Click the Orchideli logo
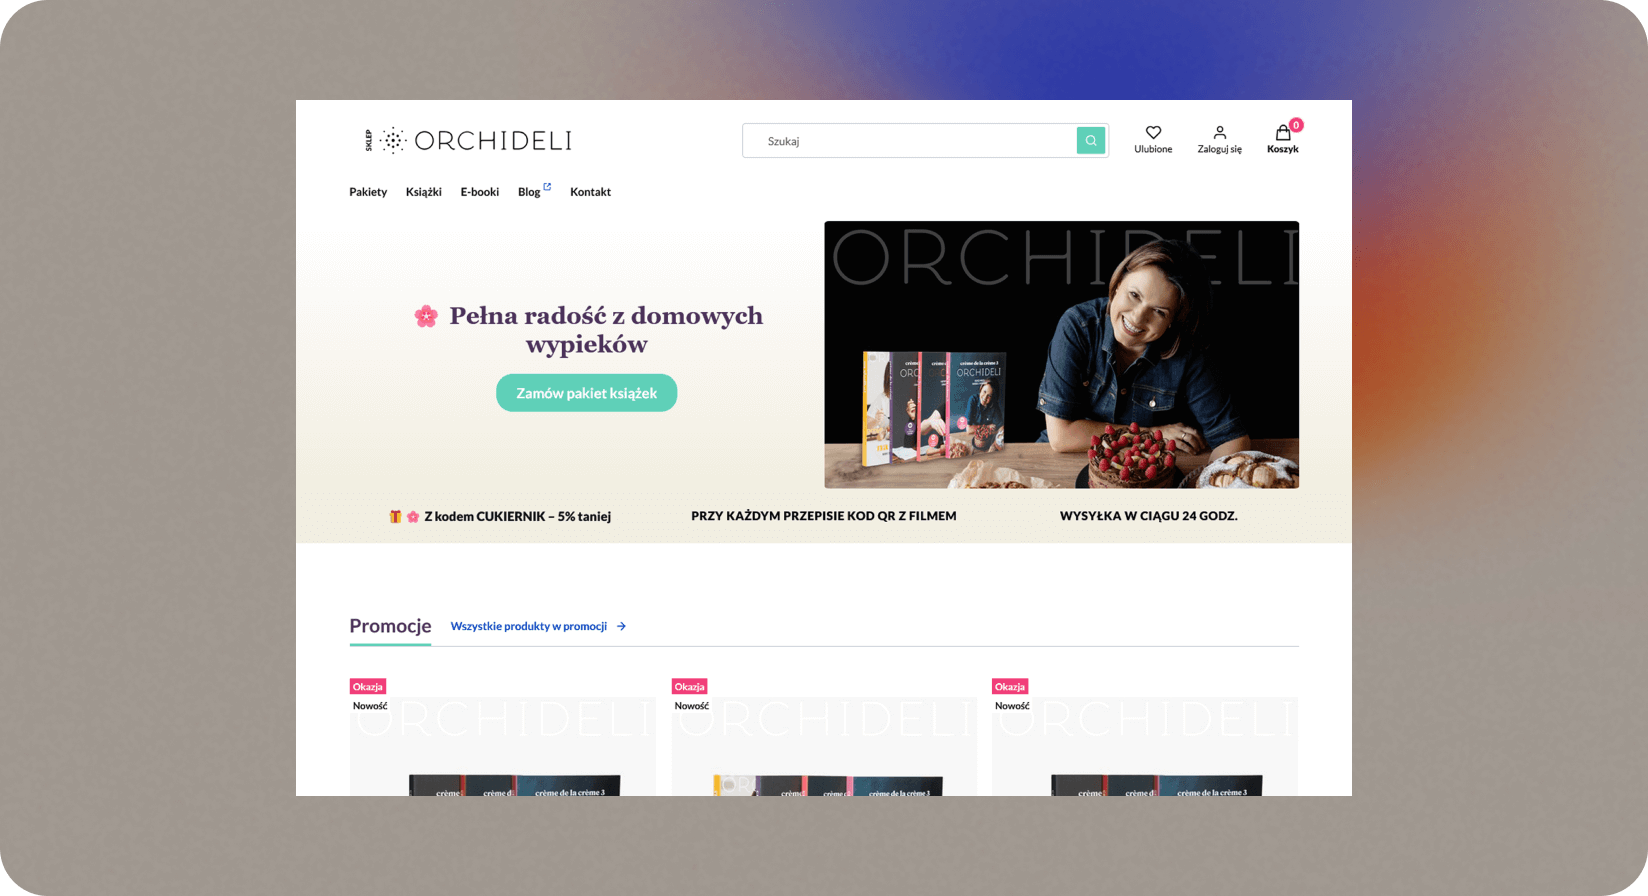This screenshot has width=1648, height=896. coord(469,141)
